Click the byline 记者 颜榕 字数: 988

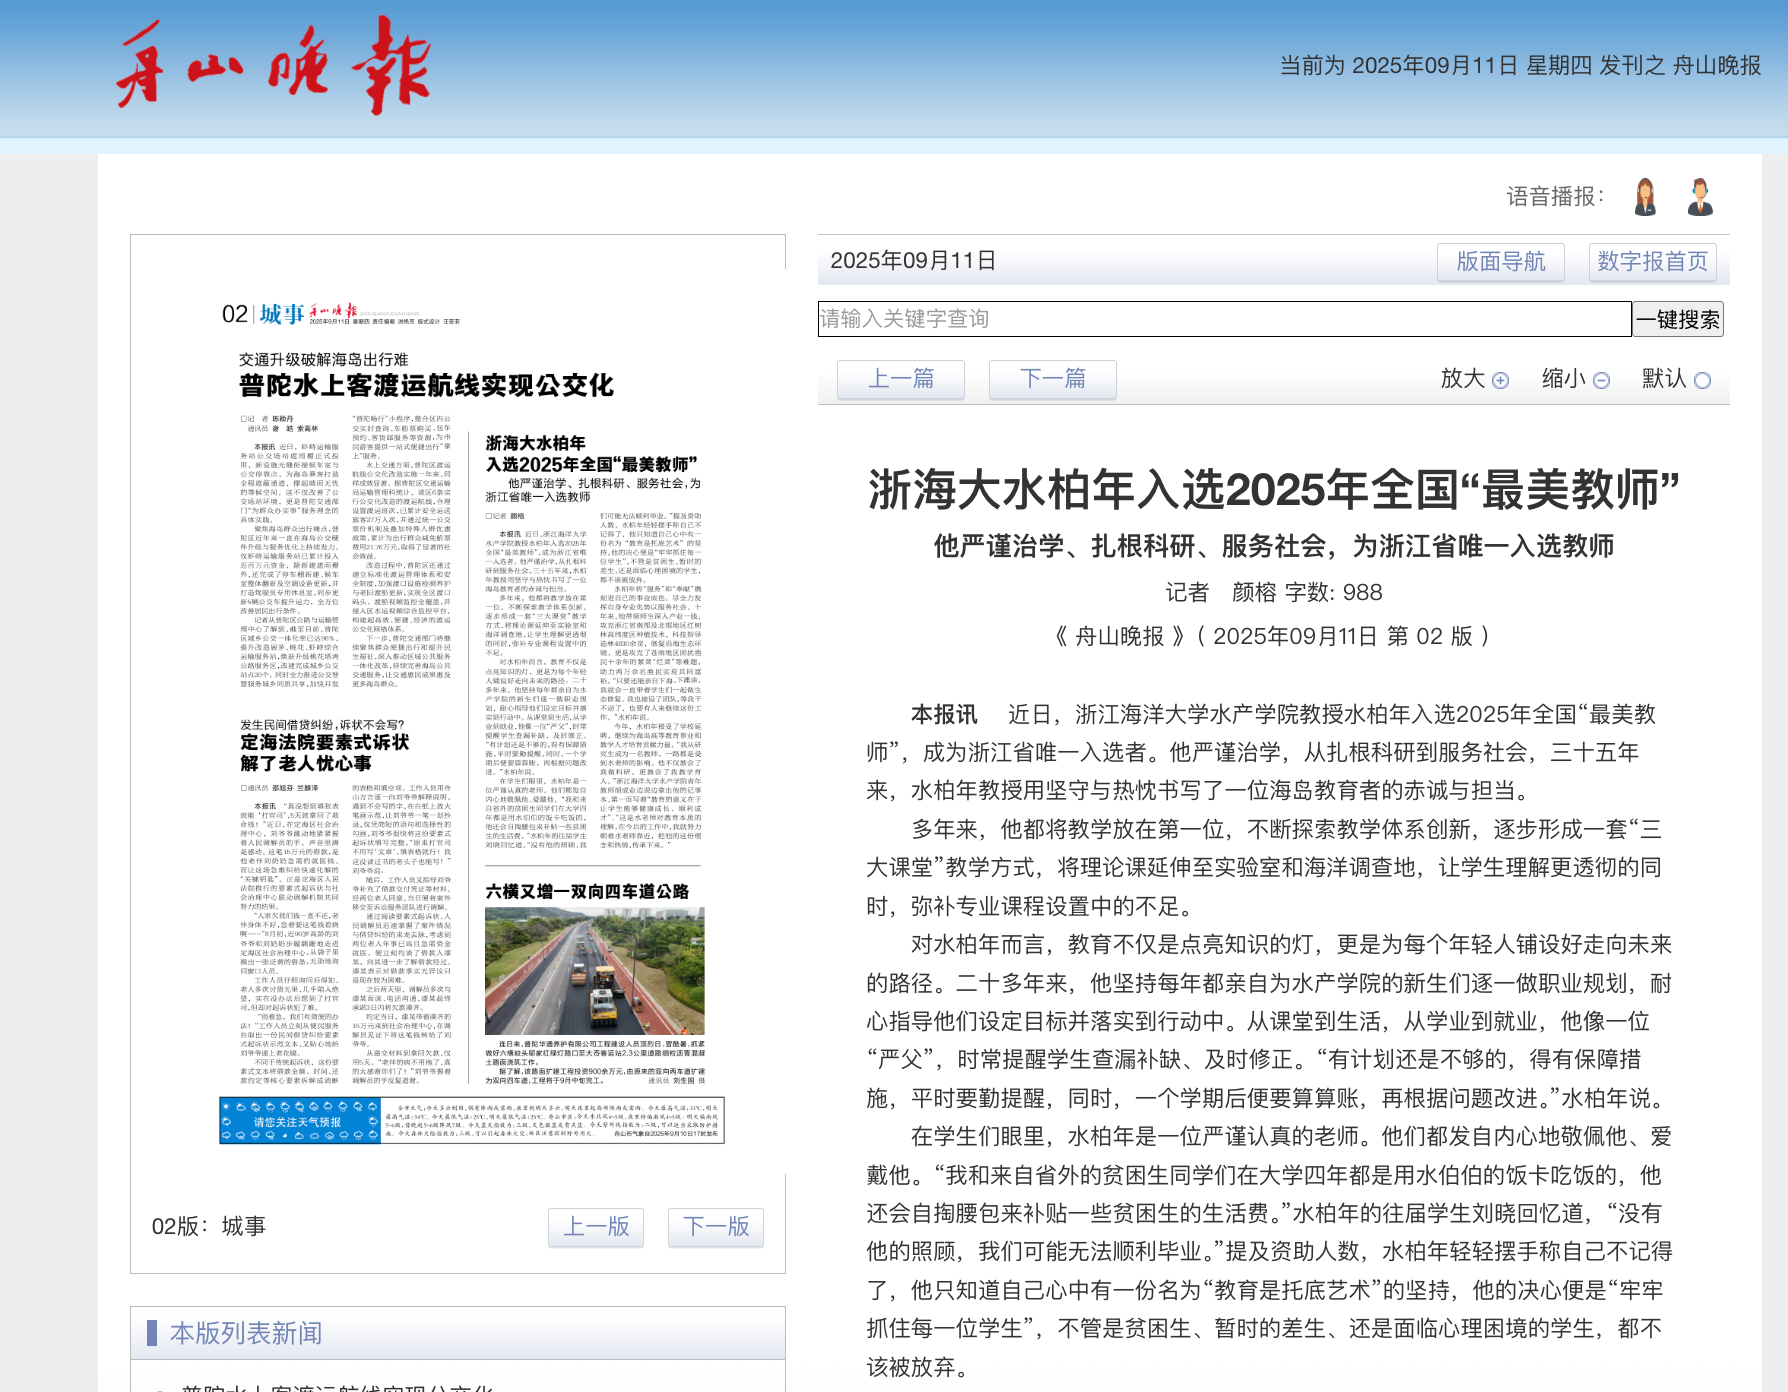1274,592
